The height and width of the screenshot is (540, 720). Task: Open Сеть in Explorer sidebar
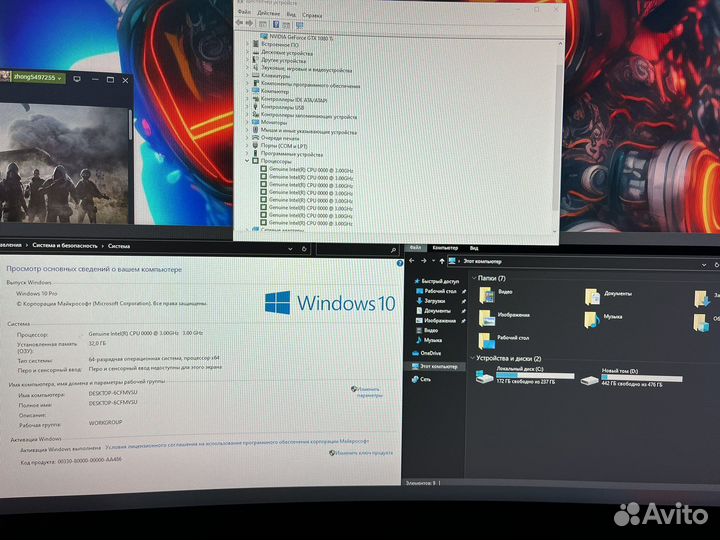(x=422, y=379)
